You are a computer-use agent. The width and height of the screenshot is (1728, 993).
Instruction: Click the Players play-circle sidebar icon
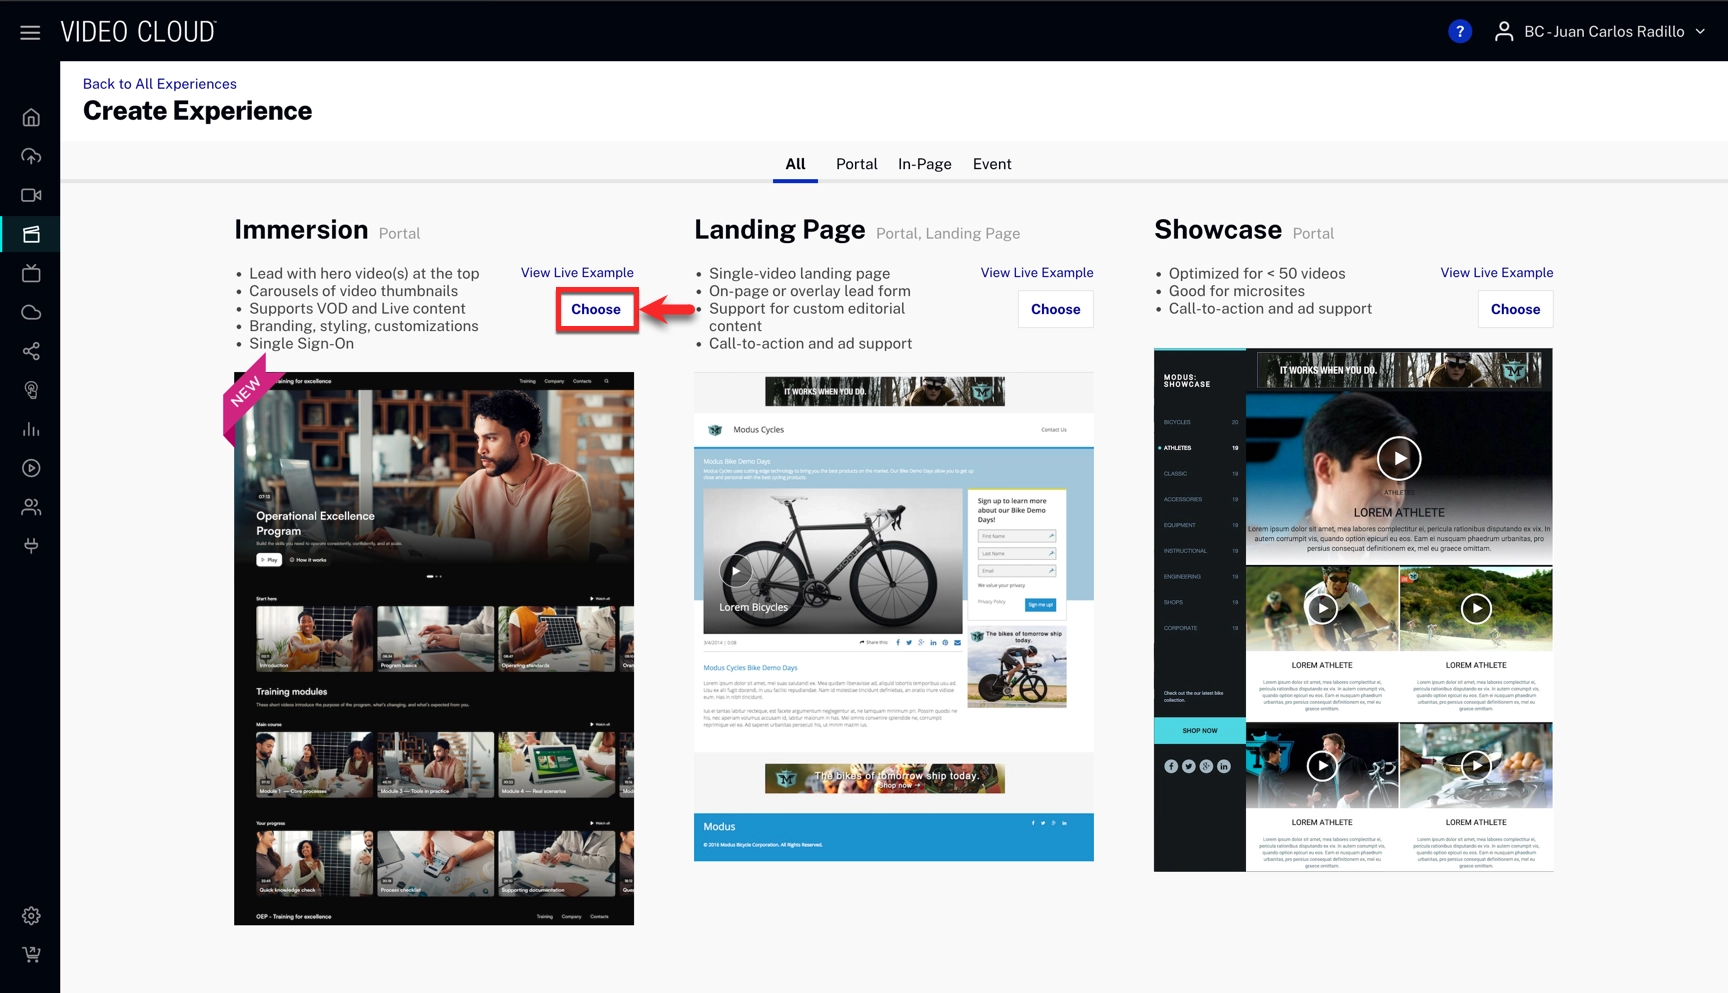click(31, 468)
